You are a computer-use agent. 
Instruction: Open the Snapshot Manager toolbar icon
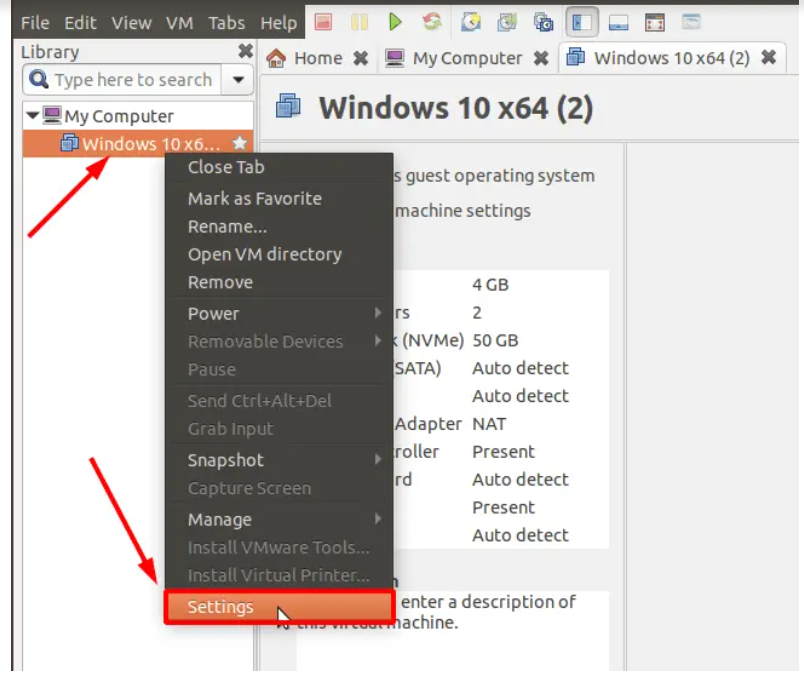pos(544,22)
